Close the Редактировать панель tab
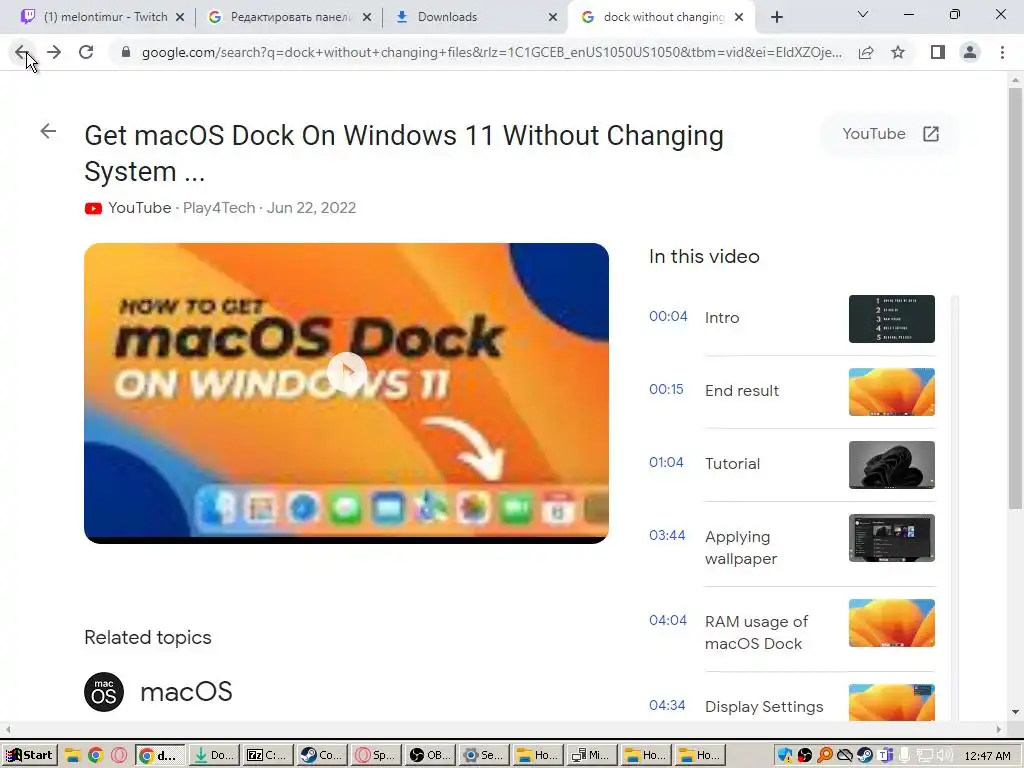Image resolution: width=1024 pixels, height=768 pixels. click(367, 17)
